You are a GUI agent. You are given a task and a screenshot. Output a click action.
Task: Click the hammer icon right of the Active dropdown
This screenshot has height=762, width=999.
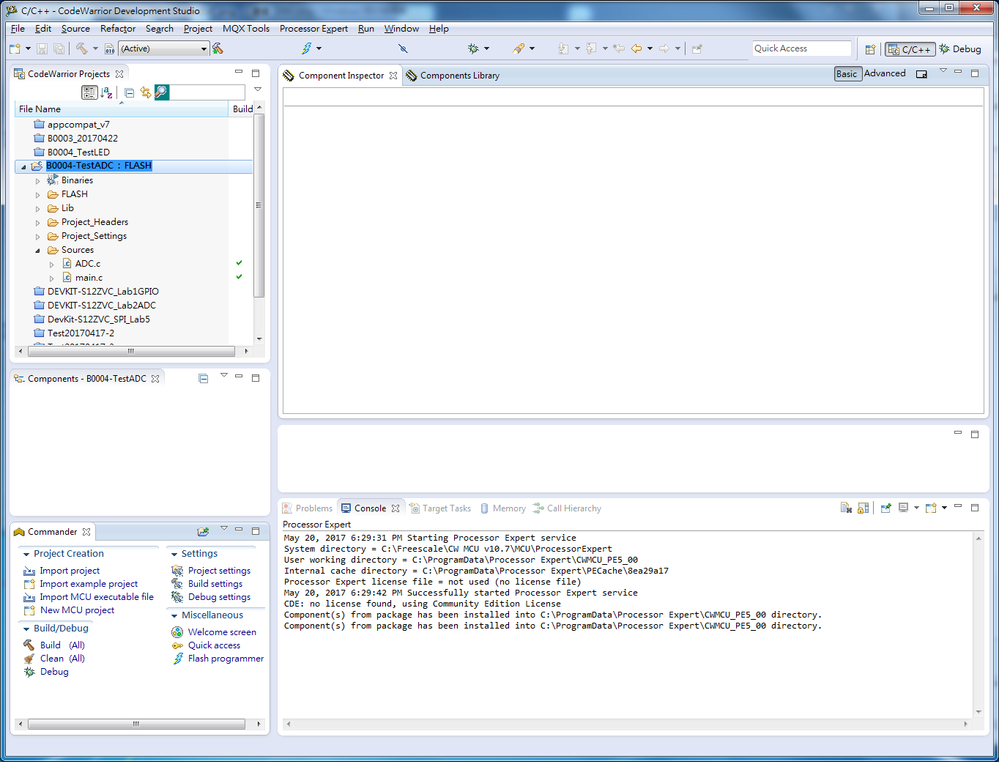tap(218, 48)
